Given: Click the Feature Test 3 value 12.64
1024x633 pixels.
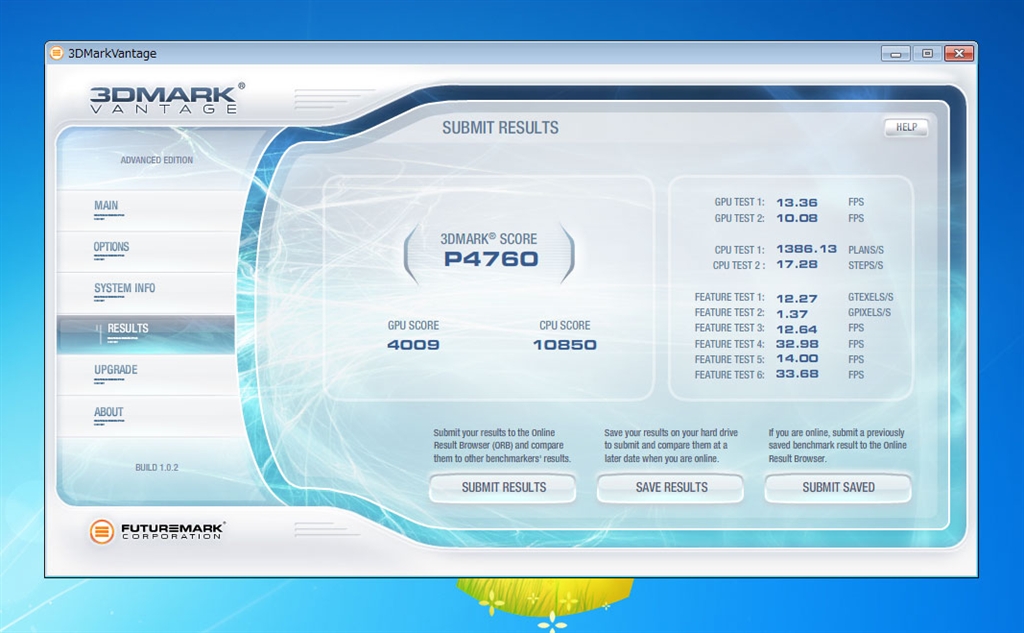Looking at the screenshot, I should pos(797,329).
